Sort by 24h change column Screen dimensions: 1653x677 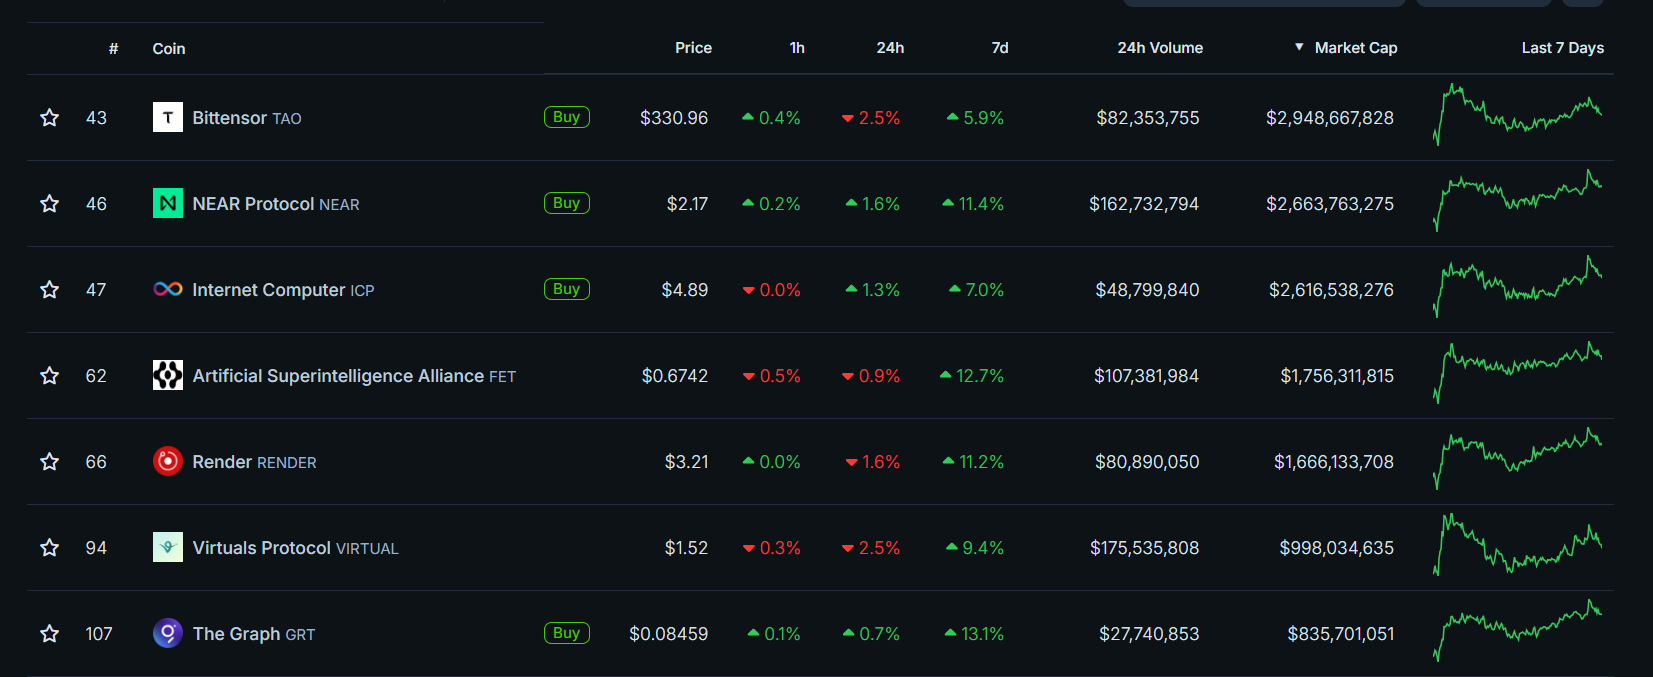coord(890,48)
